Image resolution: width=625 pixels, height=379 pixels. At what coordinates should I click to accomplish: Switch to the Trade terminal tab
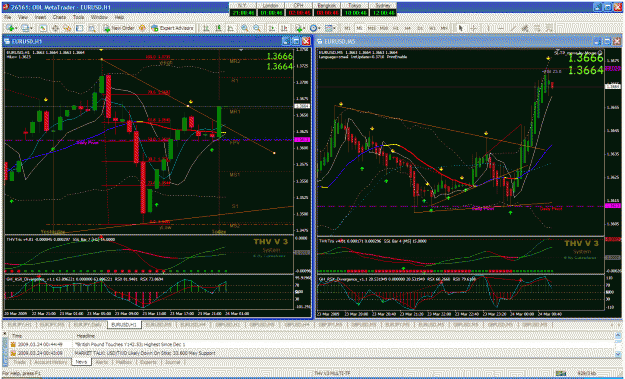tap(20, 362)
